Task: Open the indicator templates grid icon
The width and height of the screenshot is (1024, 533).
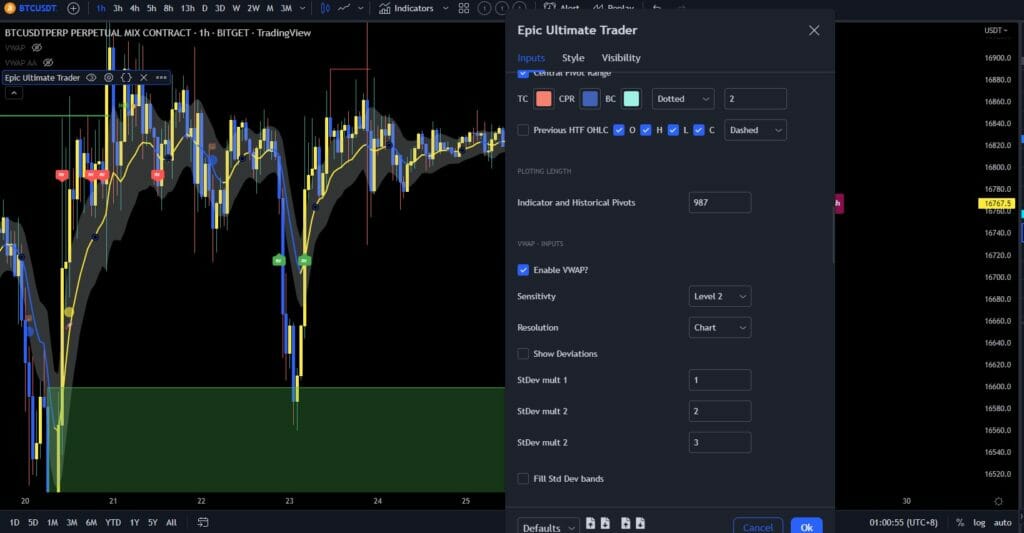Action: [464, 8]
